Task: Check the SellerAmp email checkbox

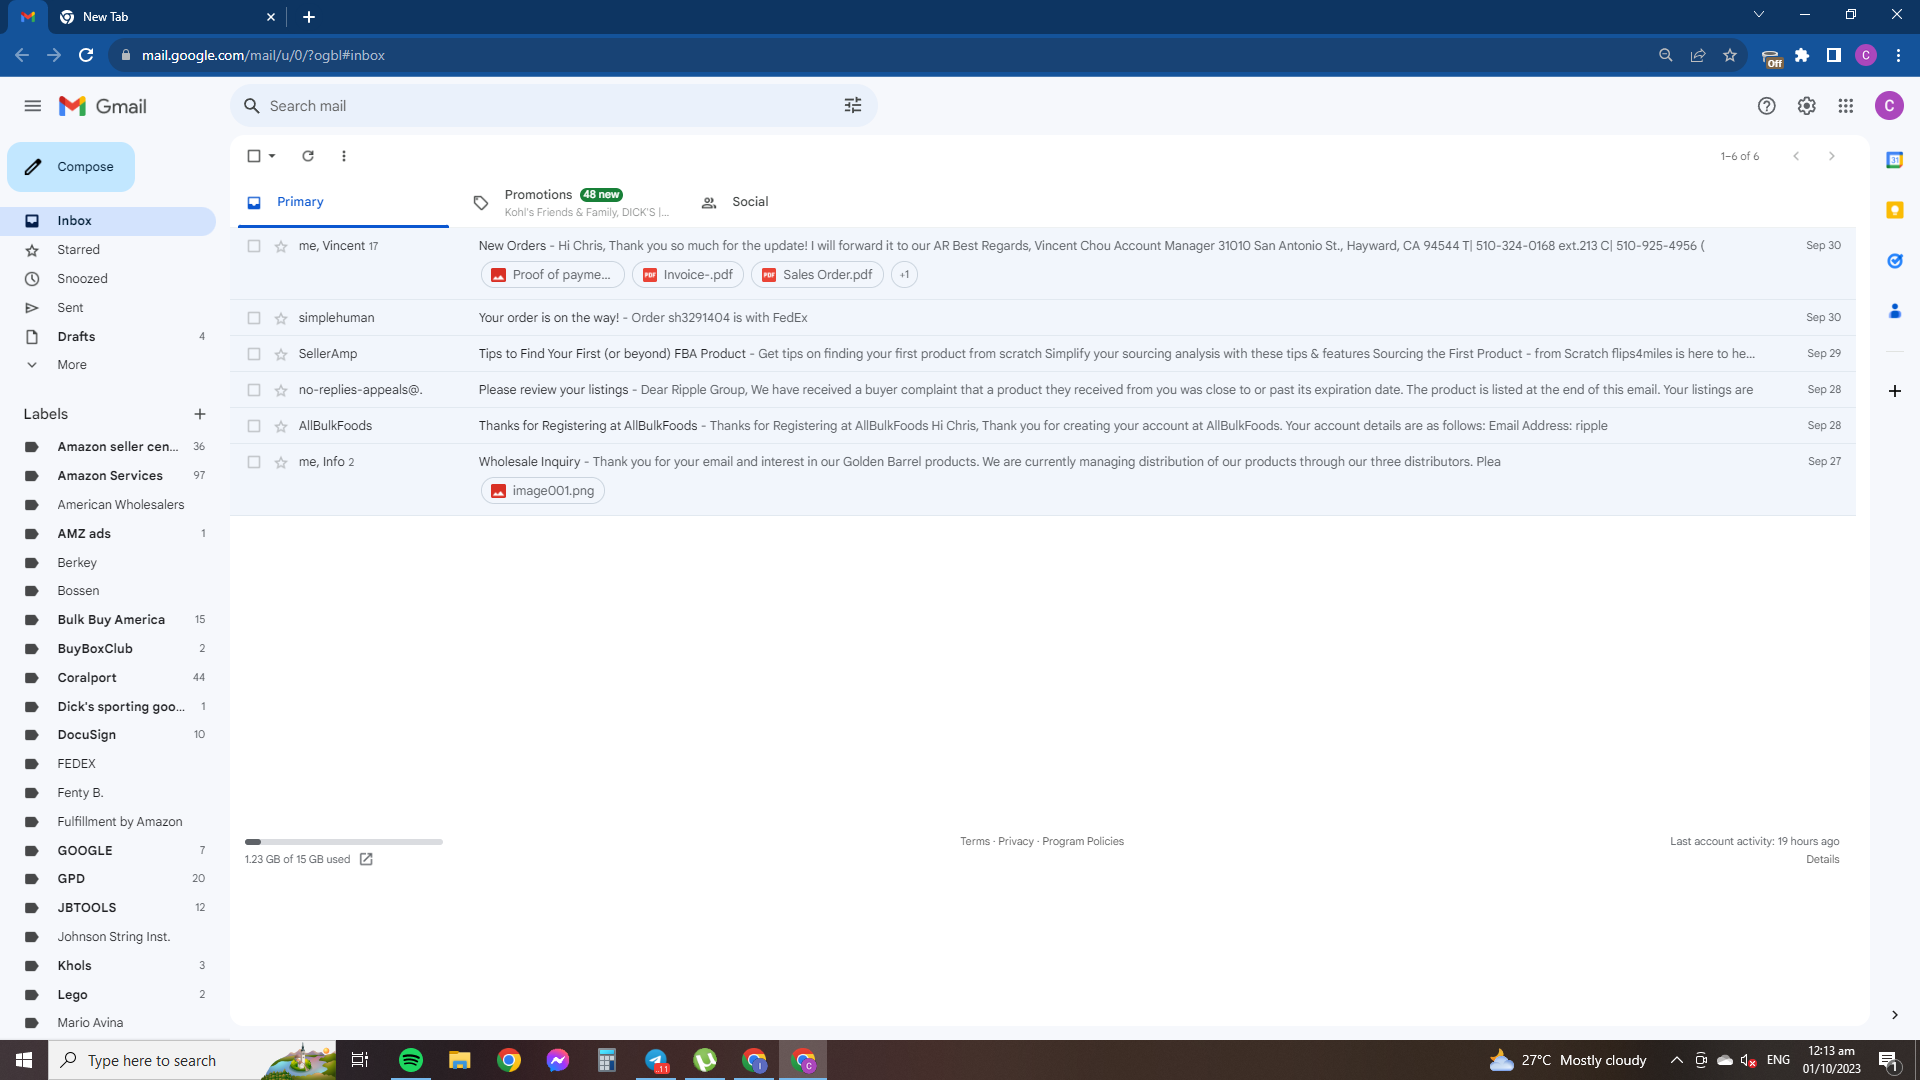Action: 254,354
